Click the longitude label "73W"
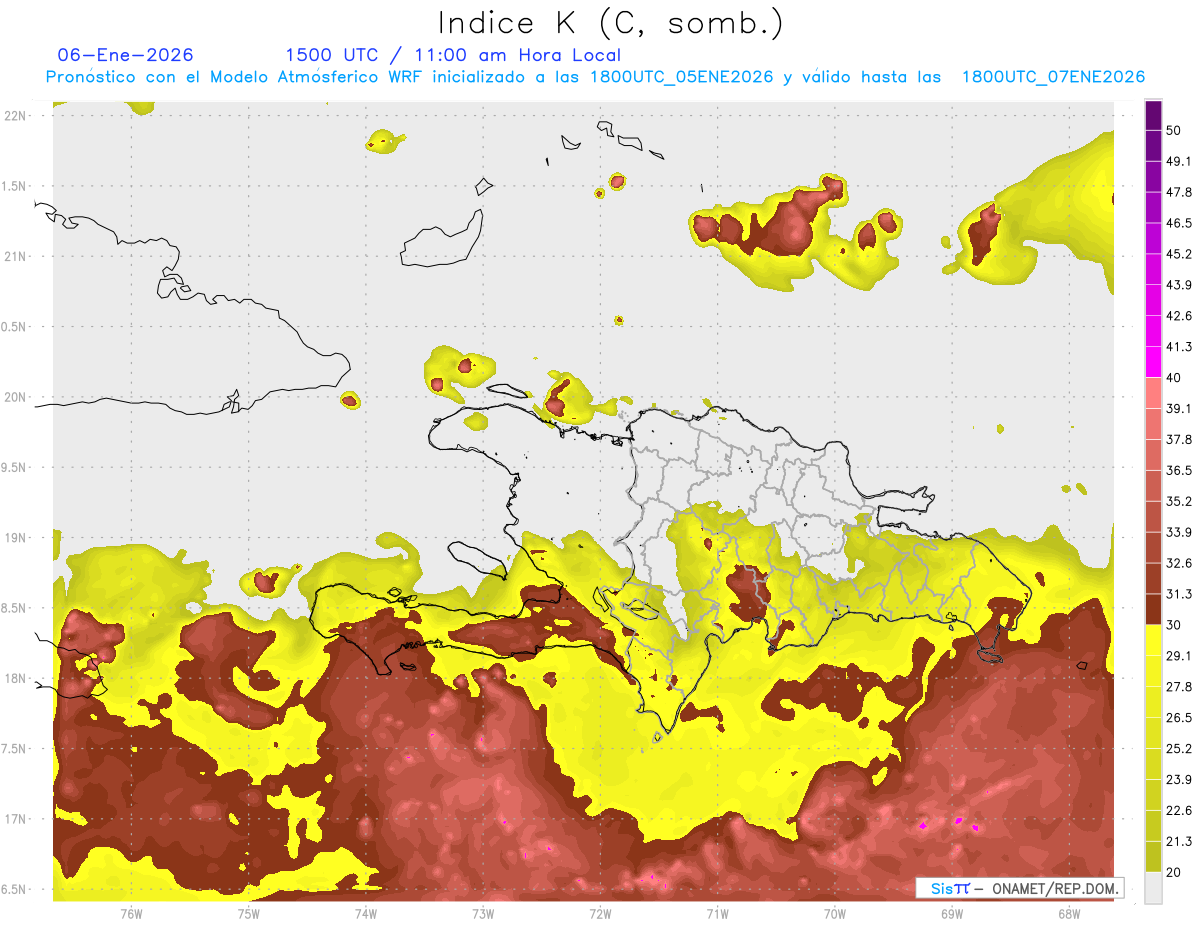 [483, 914]
